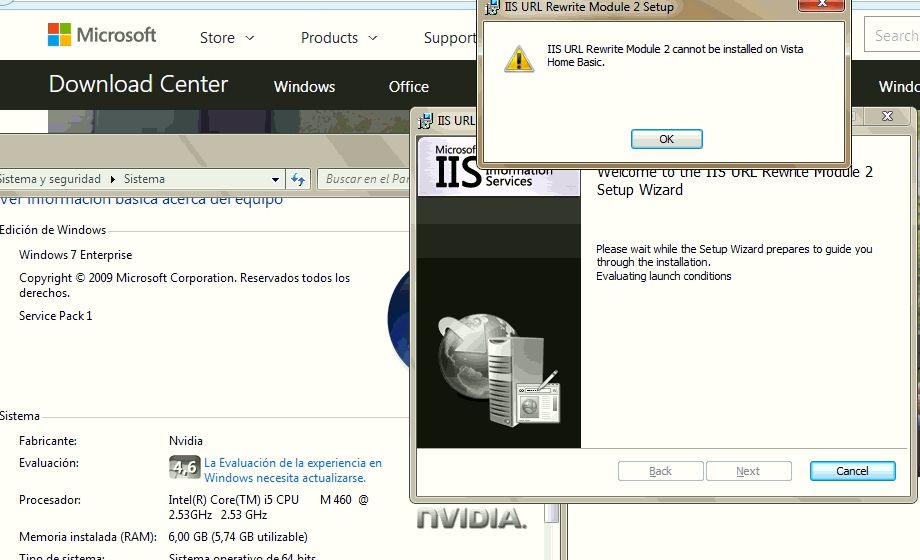Open the Office tab in Download Center
920x560 pixels.
(408, 86)
